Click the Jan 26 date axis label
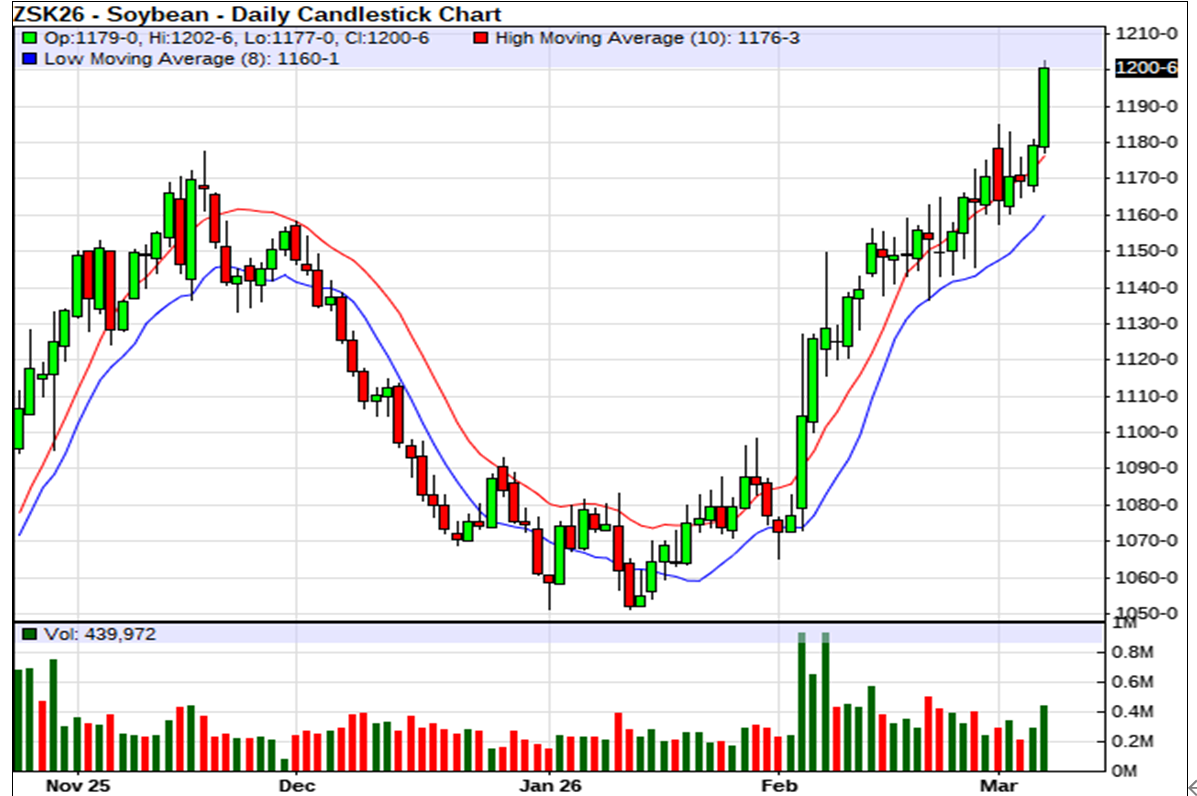Viewport: 1197px width, 796px height. 550,784
